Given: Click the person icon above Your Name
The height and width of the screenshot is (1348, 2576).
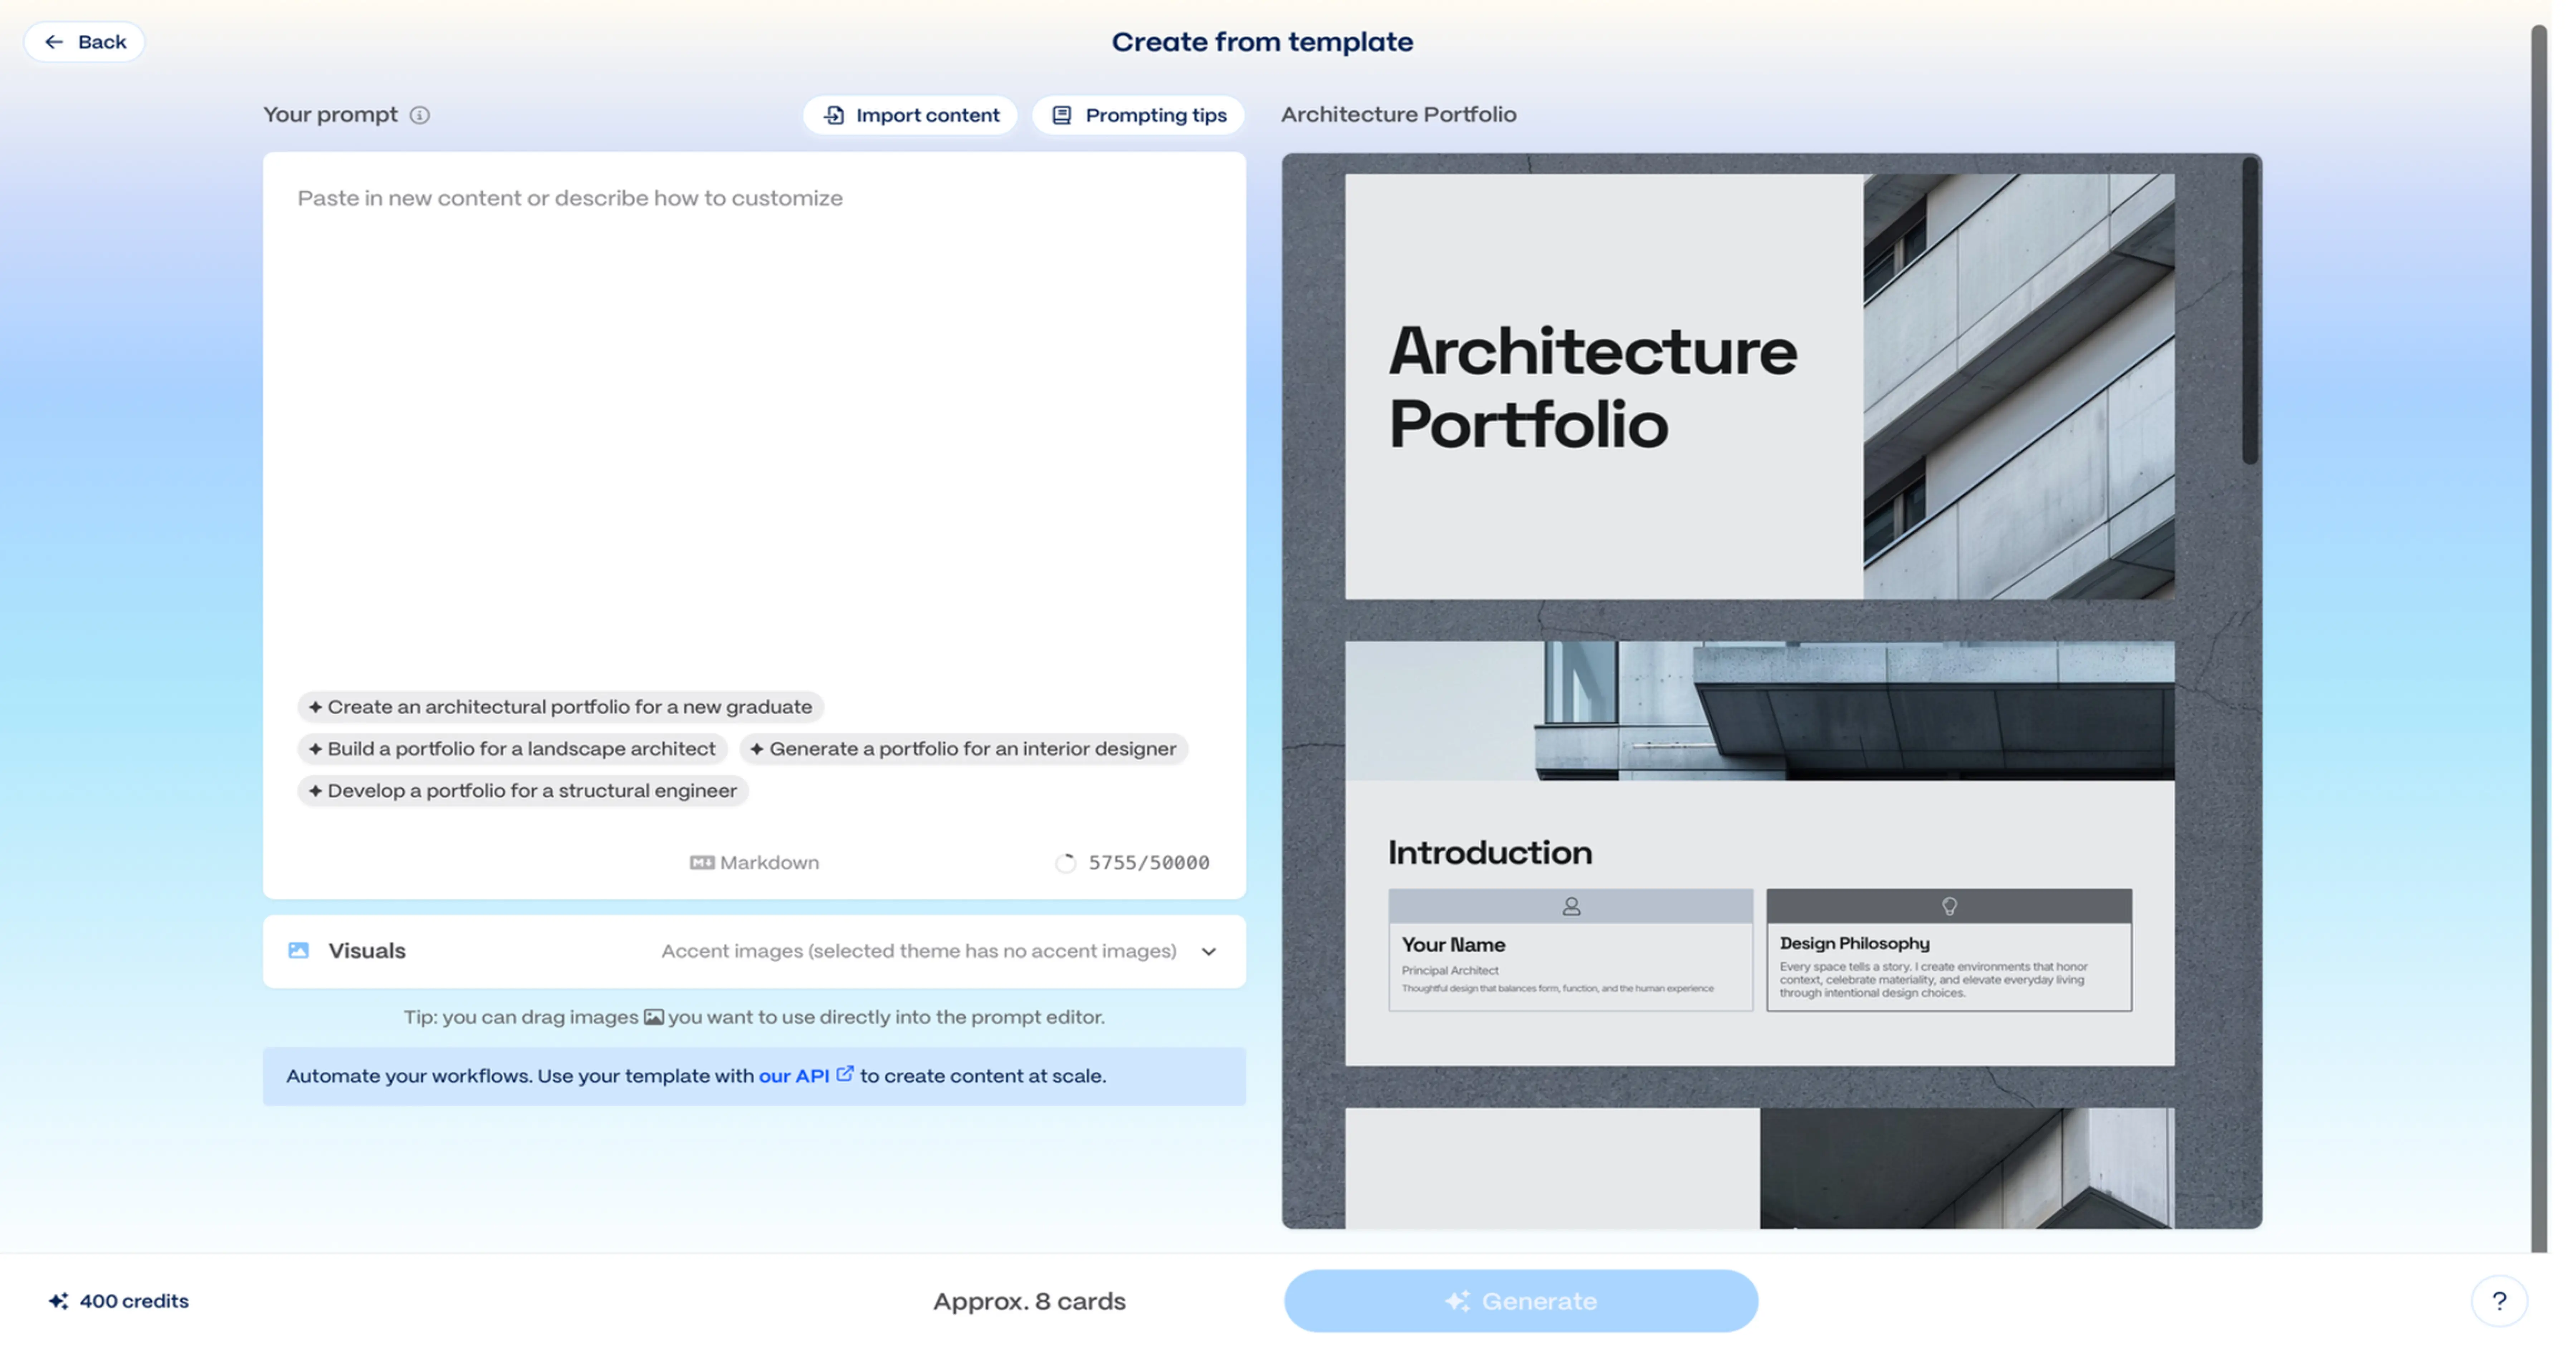Looking at the screenshot, I should coord(1571,906).
